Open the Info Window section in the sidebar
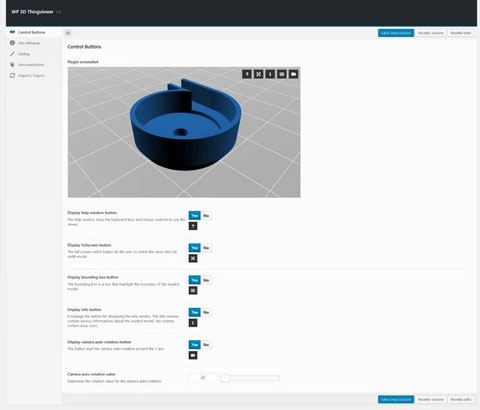Image resolution: width=480 pixels, height=410 pixels. (x=29, y=43)
